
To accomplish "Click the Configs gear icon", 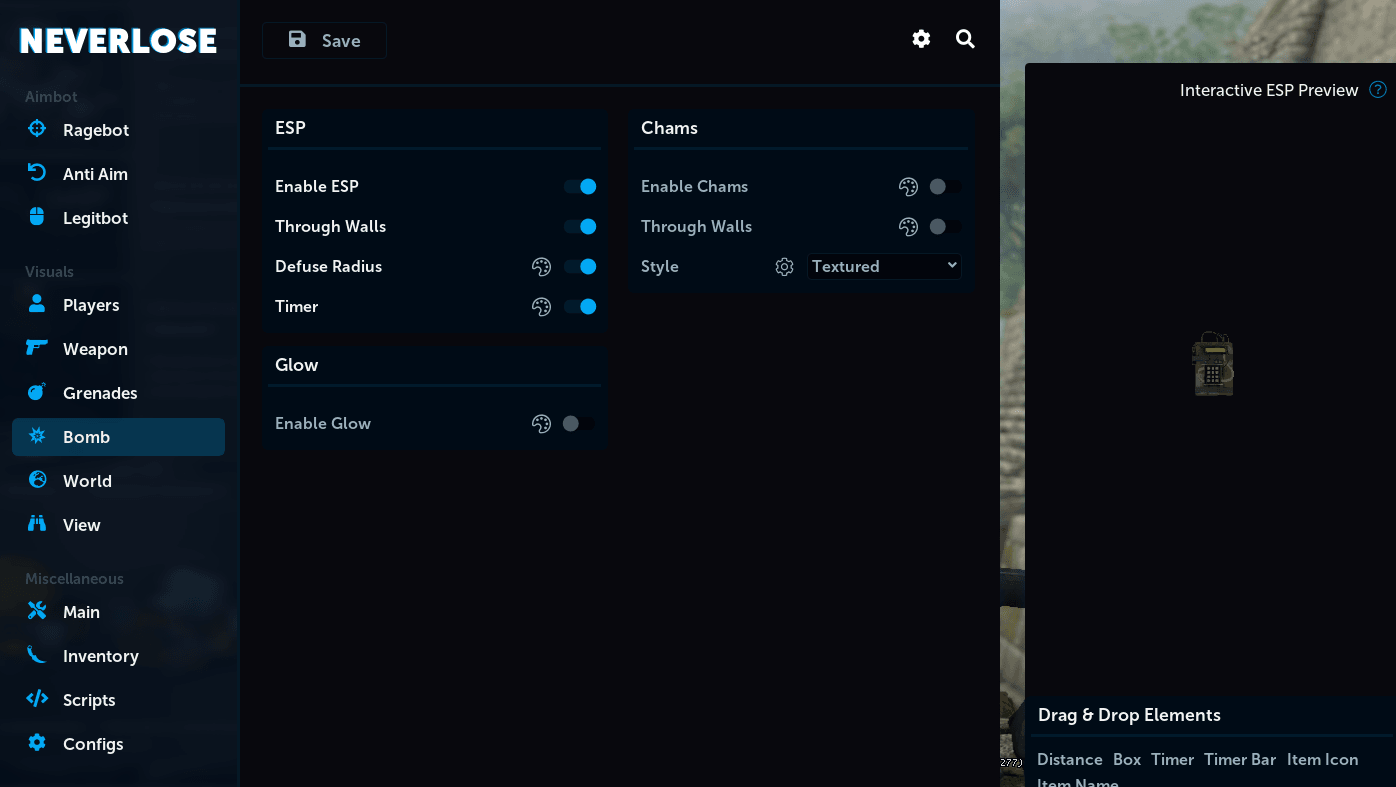I will 37,743.
